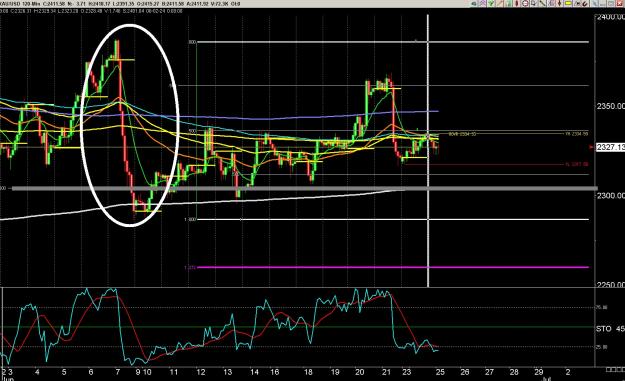Click the black hook-shaped icon in toolbar

pyautogui.click(x=585, y=3)
